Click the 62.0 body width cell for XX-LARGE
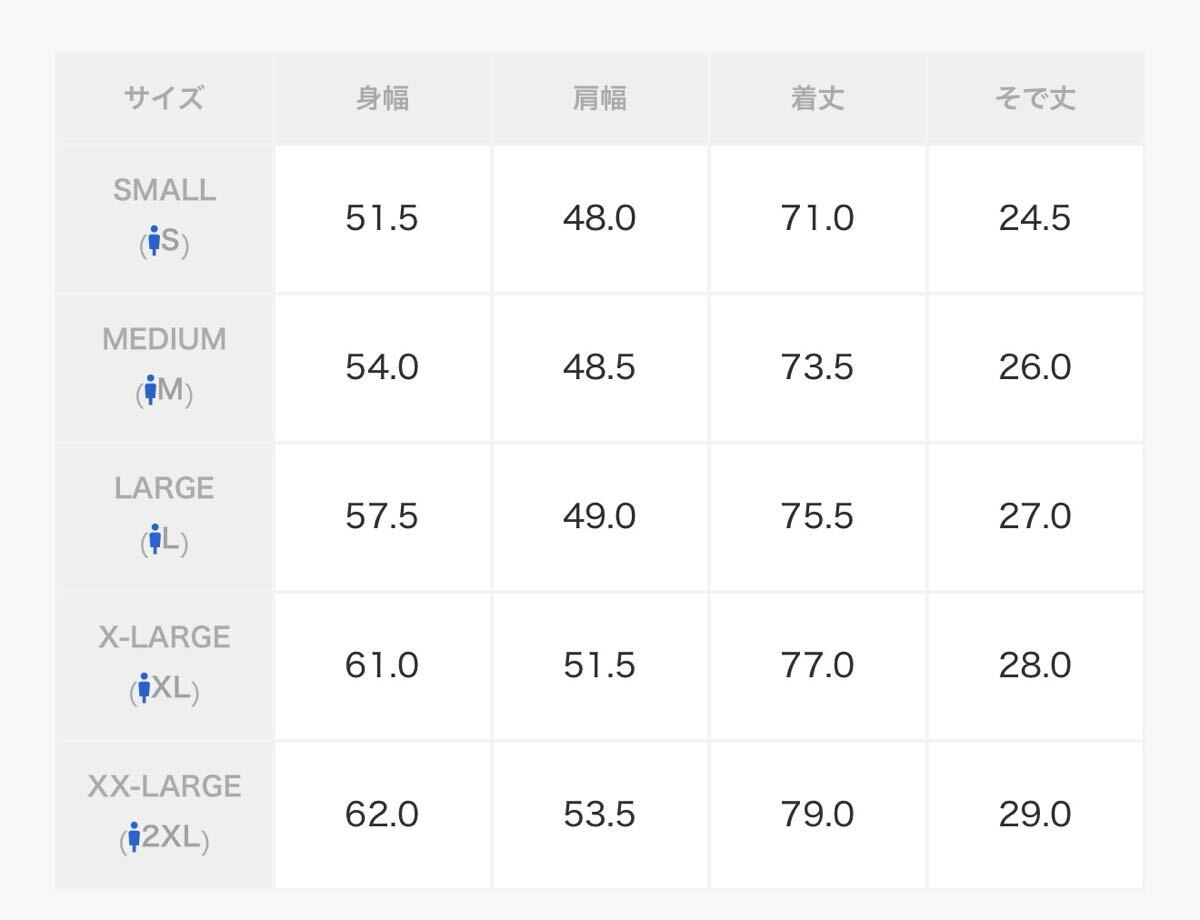This screenshot has height=920, width=1200. (382, 814)
